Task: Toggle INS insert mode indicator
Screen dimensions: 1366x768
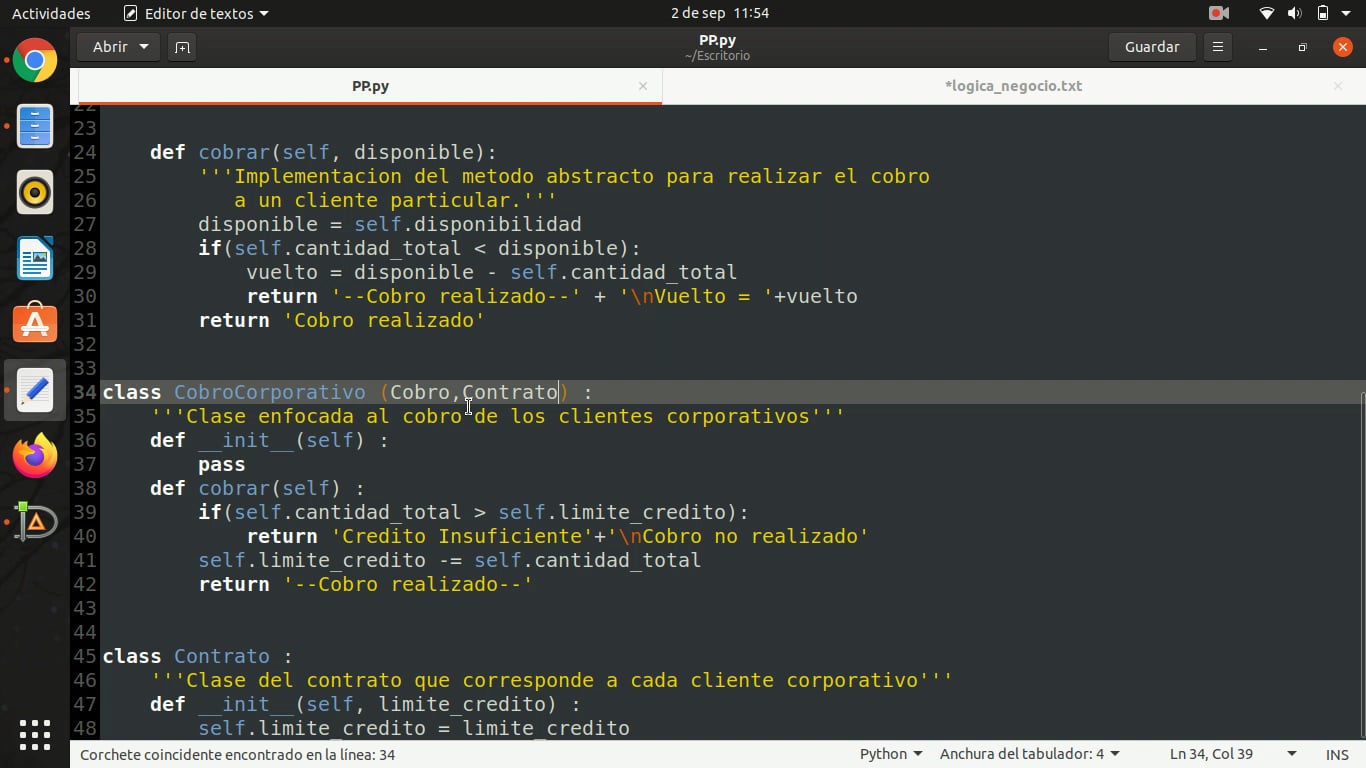Action: (1337, 754)
